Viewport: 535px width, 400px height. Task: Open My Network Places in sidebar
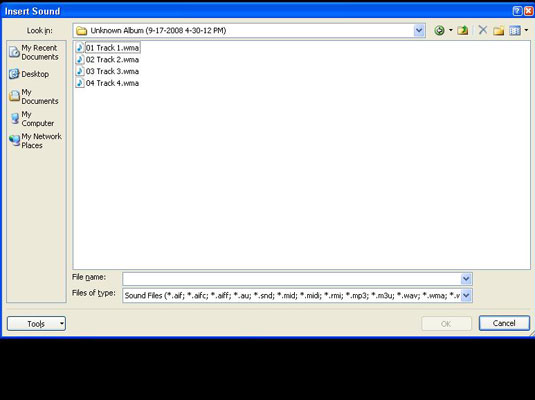(x=35, y=141)
